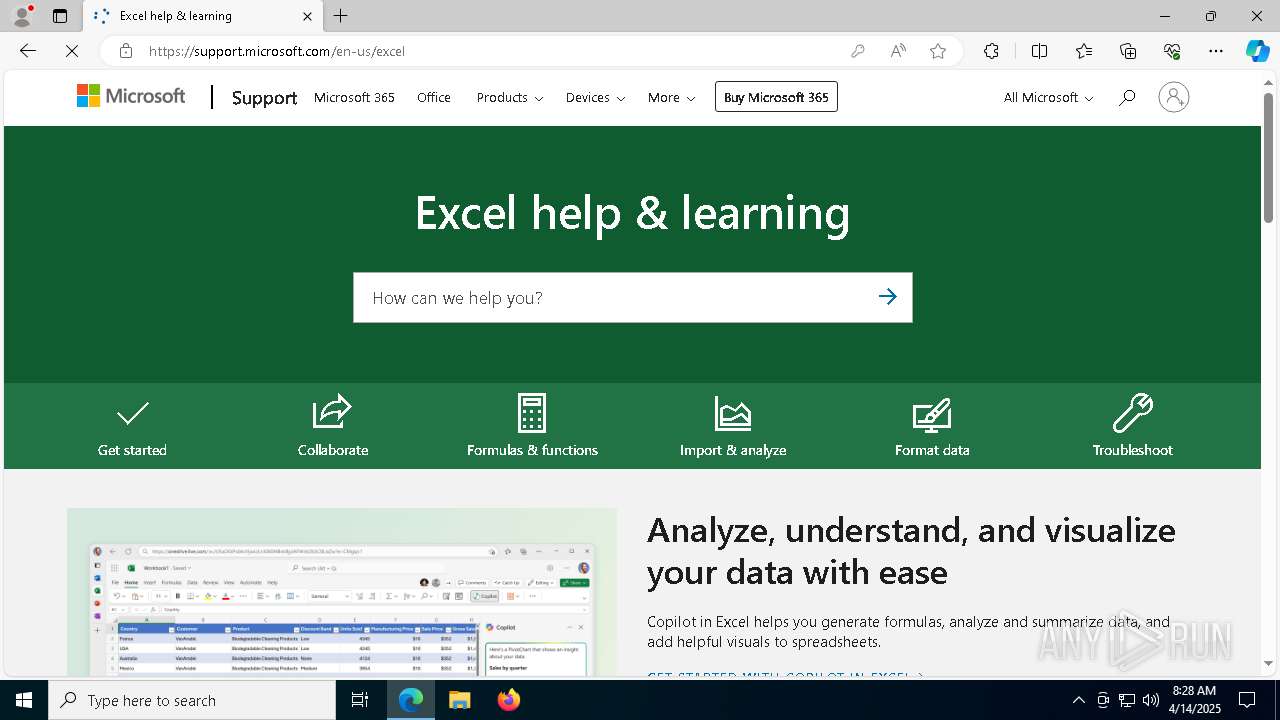Open the password key icon in address bar

coord(857,51)
